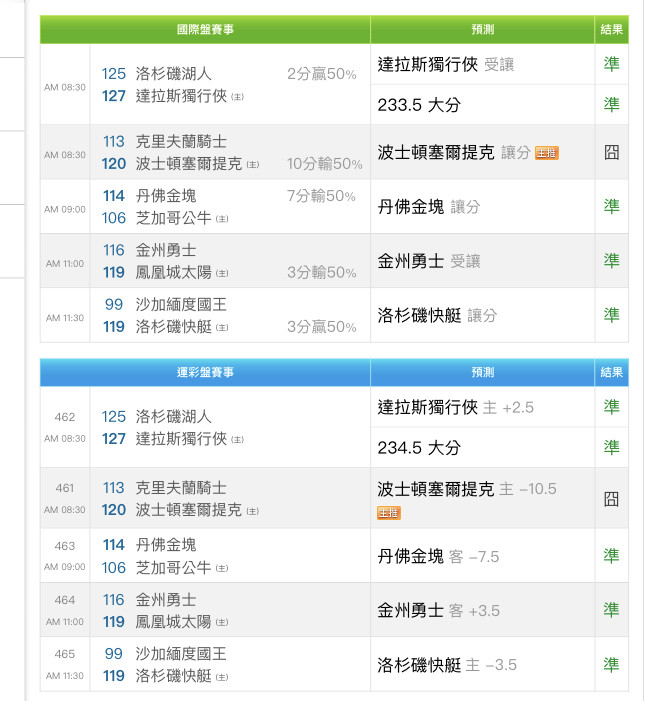Click game number 464
Viewport: 652px width, 701px height.
pyautogui.click(x=65, y=600)
